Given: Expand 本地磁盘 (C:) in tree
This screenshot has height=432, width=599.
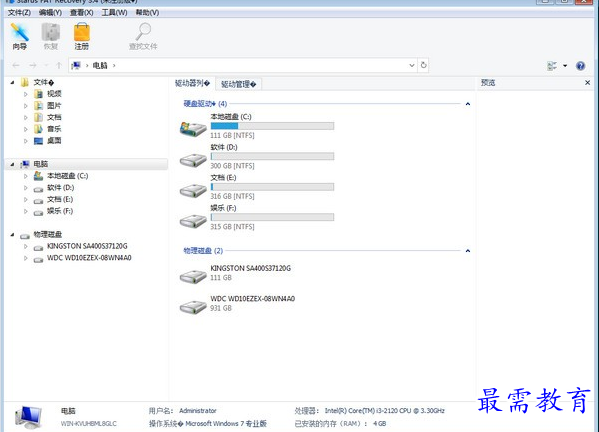Looking at the screenshot, I should [x=26, y=176].
